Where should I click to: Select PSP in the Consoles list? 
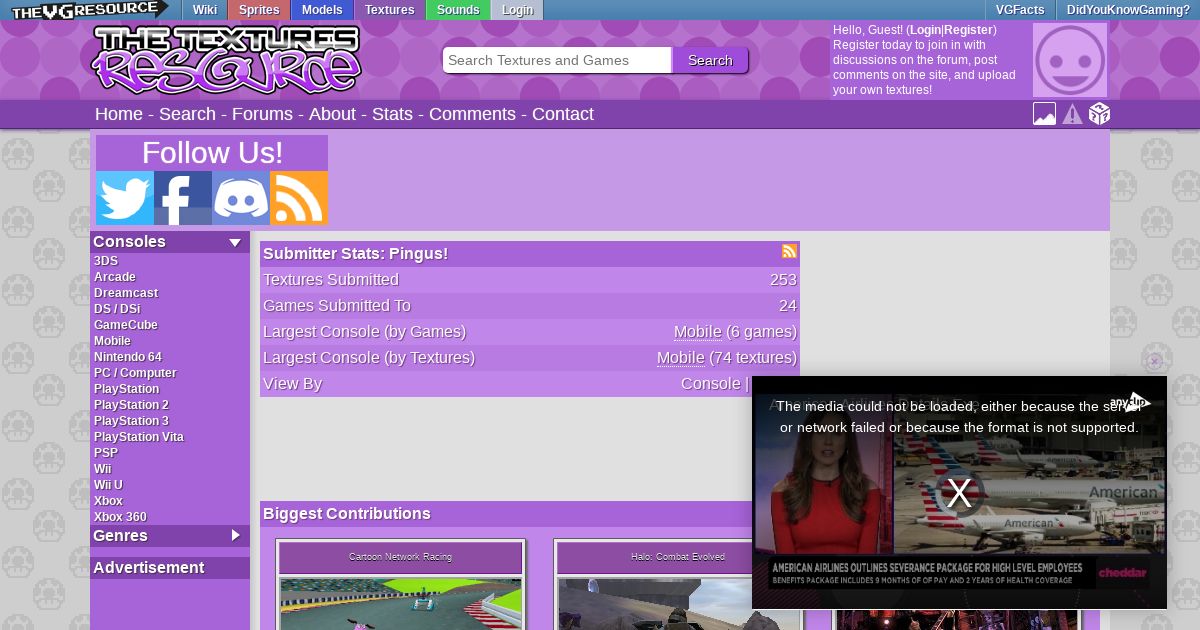pos(106,453)
